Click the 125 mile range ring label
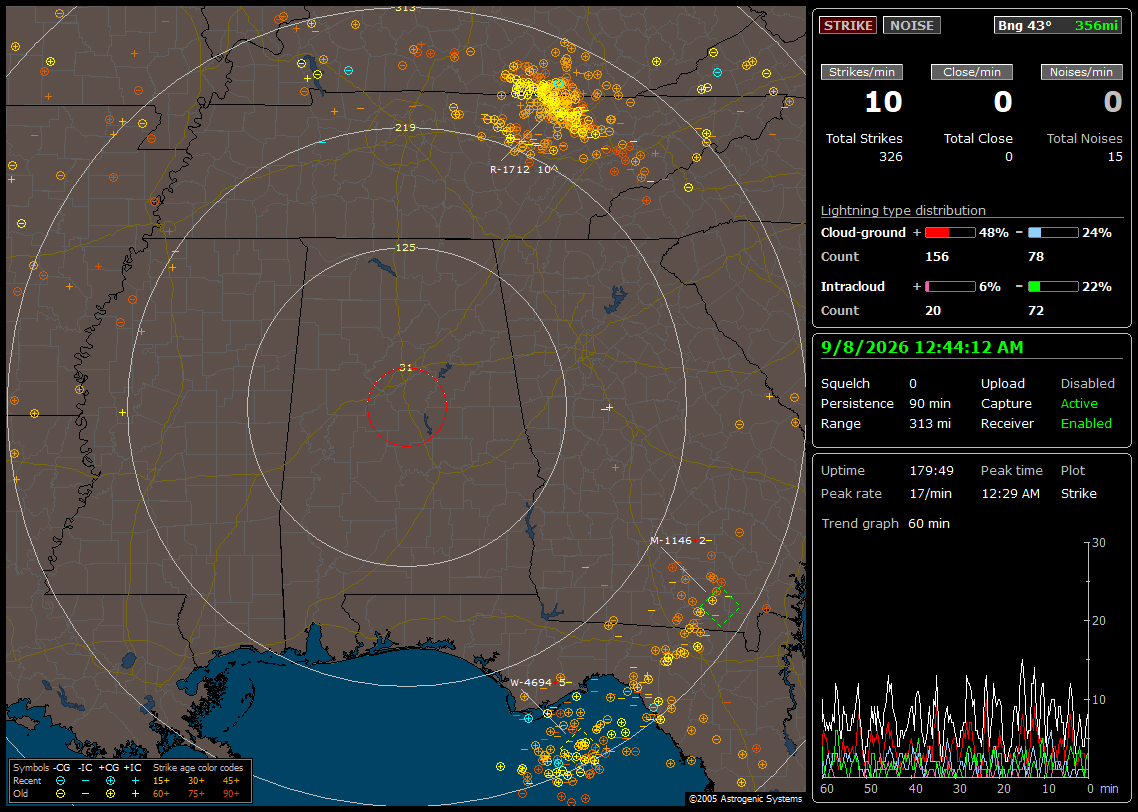This screenshot has width=1138, height=812. pyautogui.click(x=405, y=247)
